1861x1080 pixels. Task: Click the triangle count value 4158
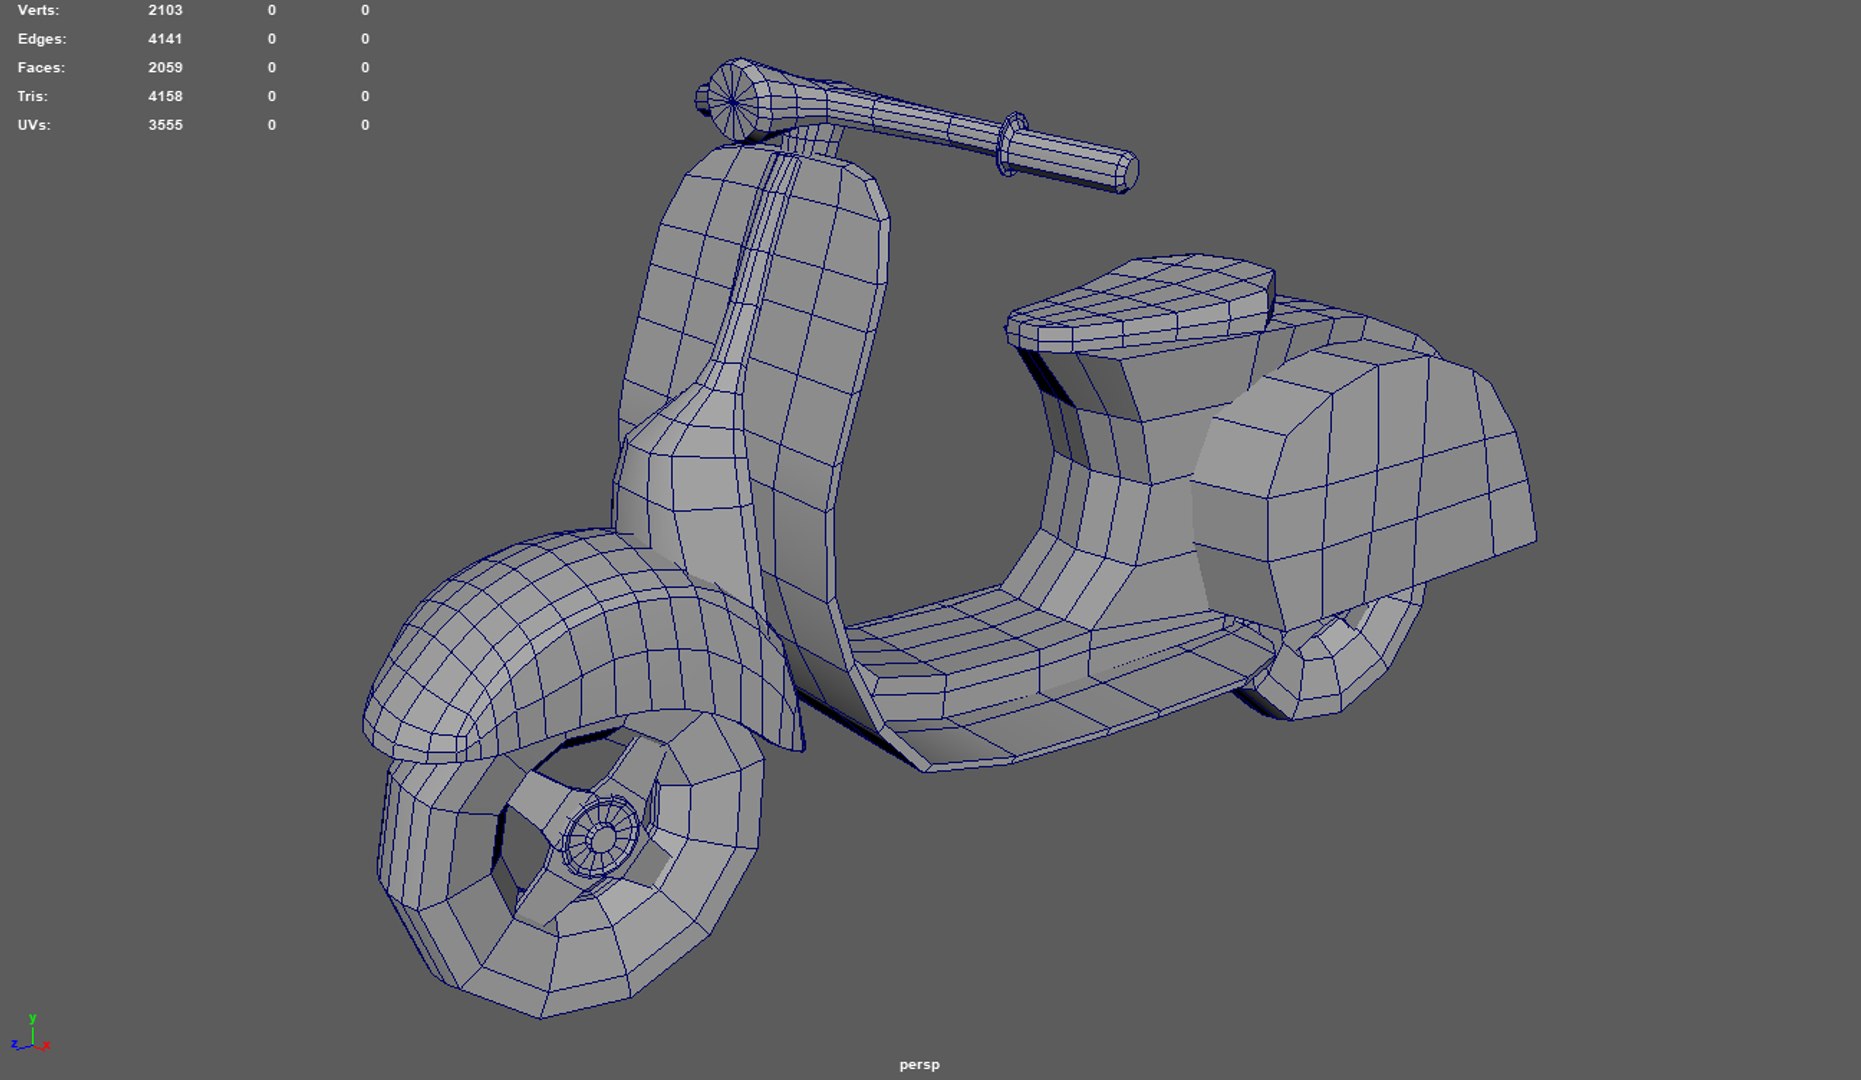coord(165,97)
